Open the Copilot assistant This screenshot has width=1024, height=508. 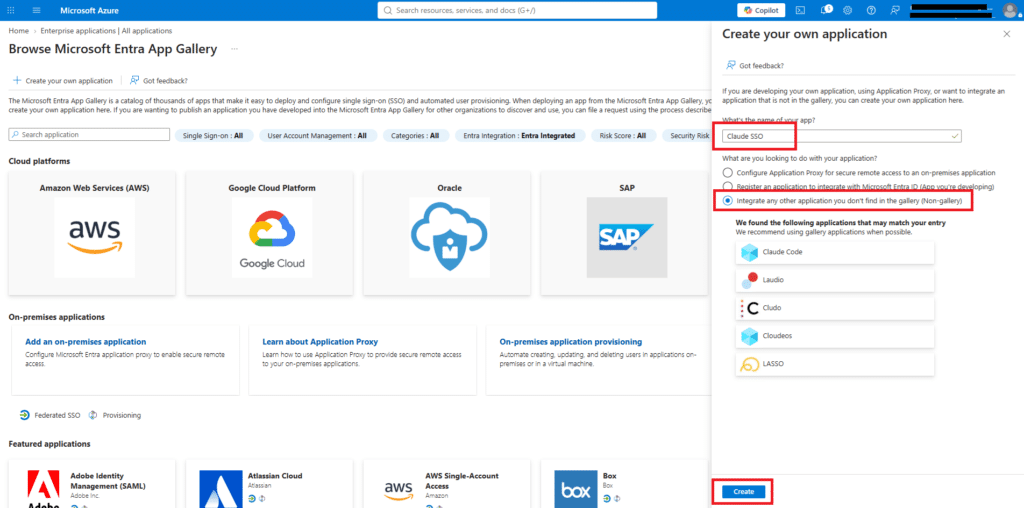pyautogui.click(x=761, y=10)
